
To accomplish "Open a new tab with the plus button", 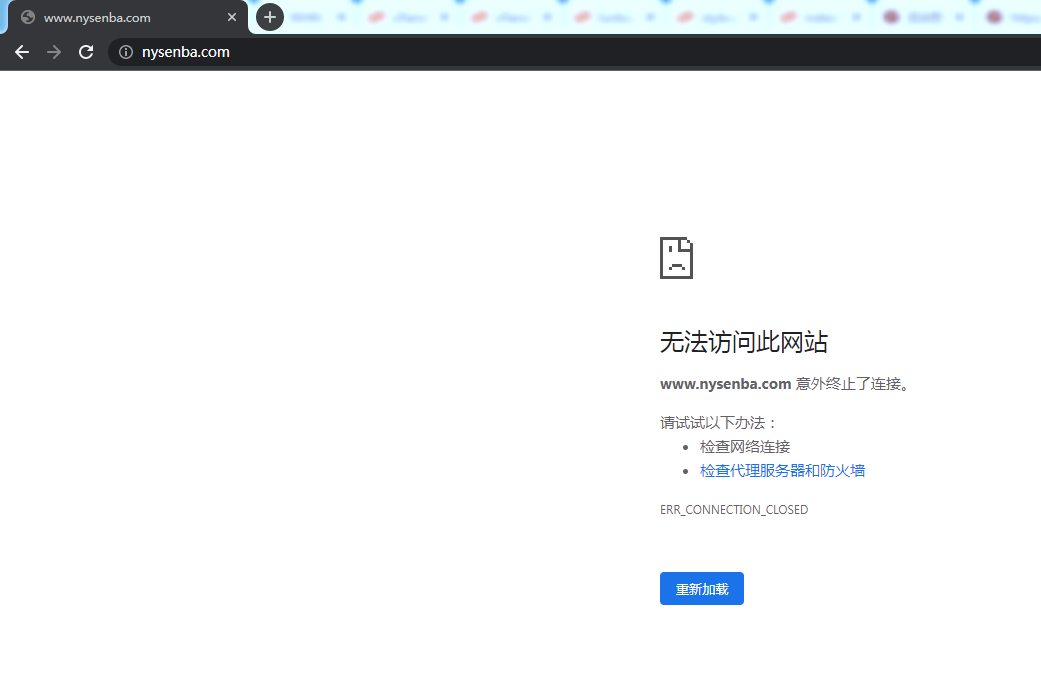I will (x=270, y=17).
